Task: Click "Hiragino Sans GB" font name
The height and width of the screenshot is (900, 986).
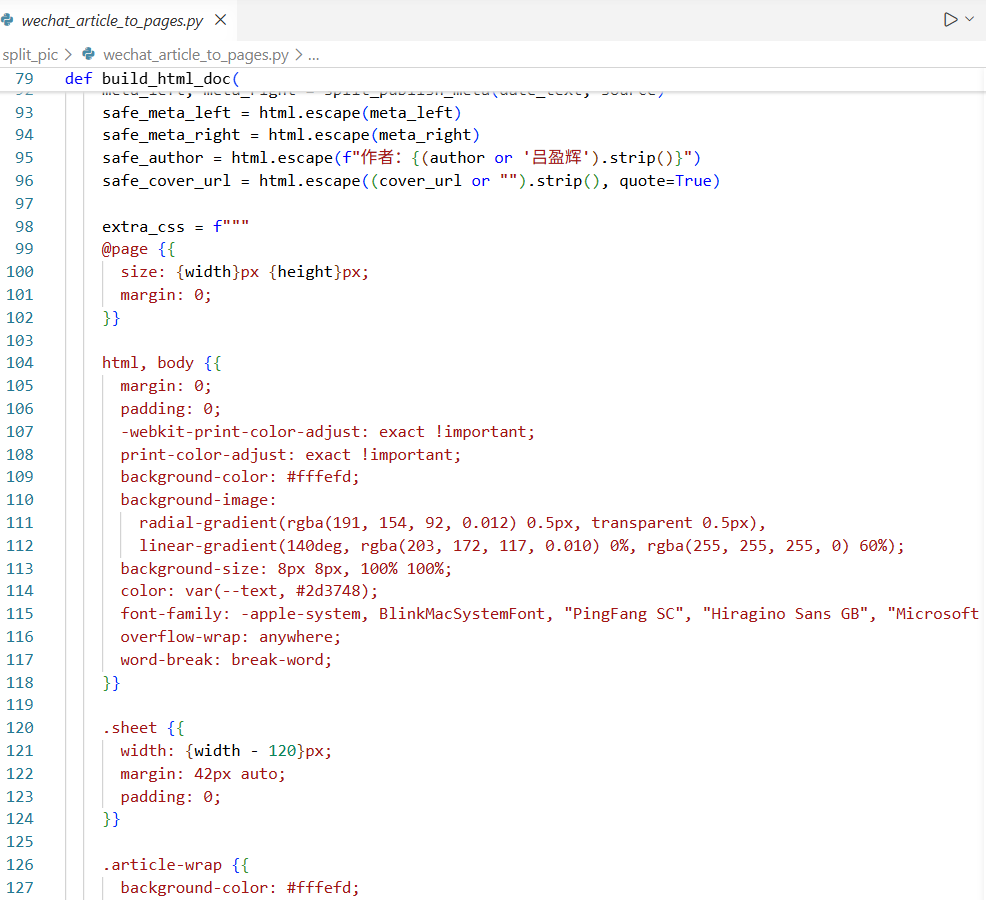Action: click(785, 614)
